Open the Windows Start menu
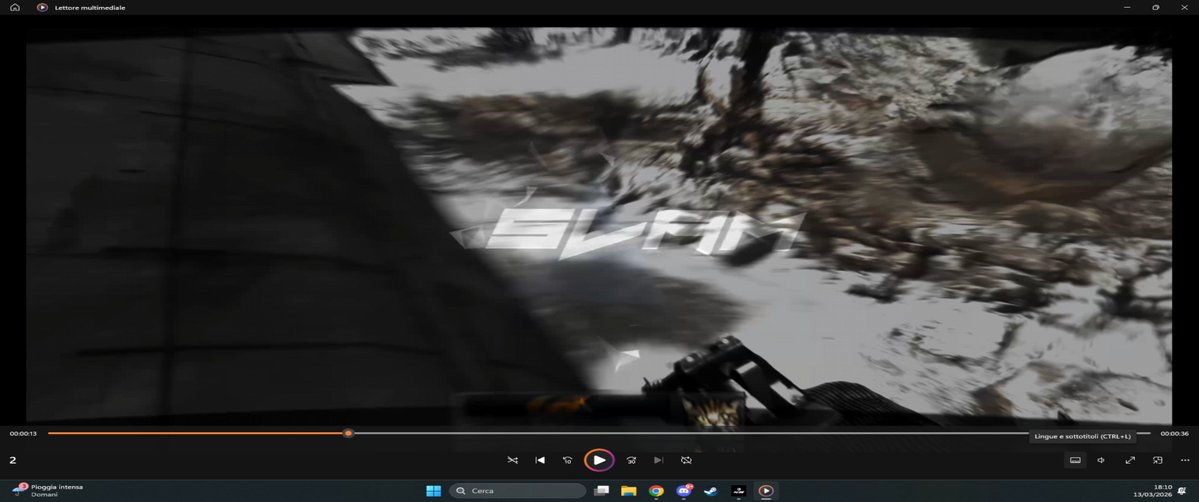Viewport: 1199px width, 502px height. coord(433,491)
